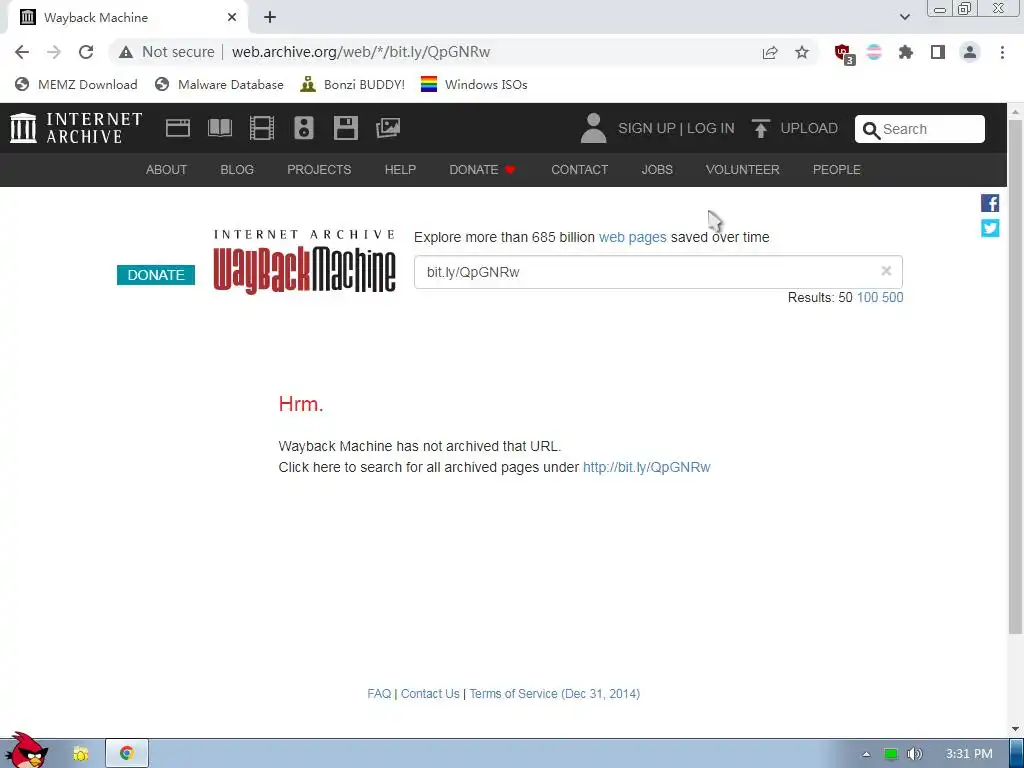
Task: Follow the http://bit.ly/QpGNRw link
Action: pyautogui.click(x=647, y=467)
